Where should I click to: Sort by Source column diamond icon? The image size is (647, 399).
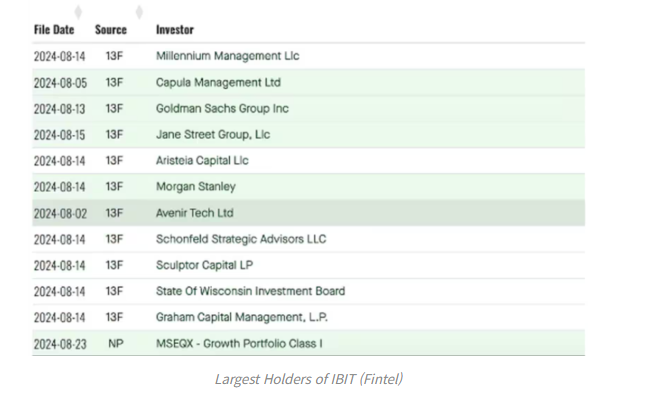pos(139,12)
